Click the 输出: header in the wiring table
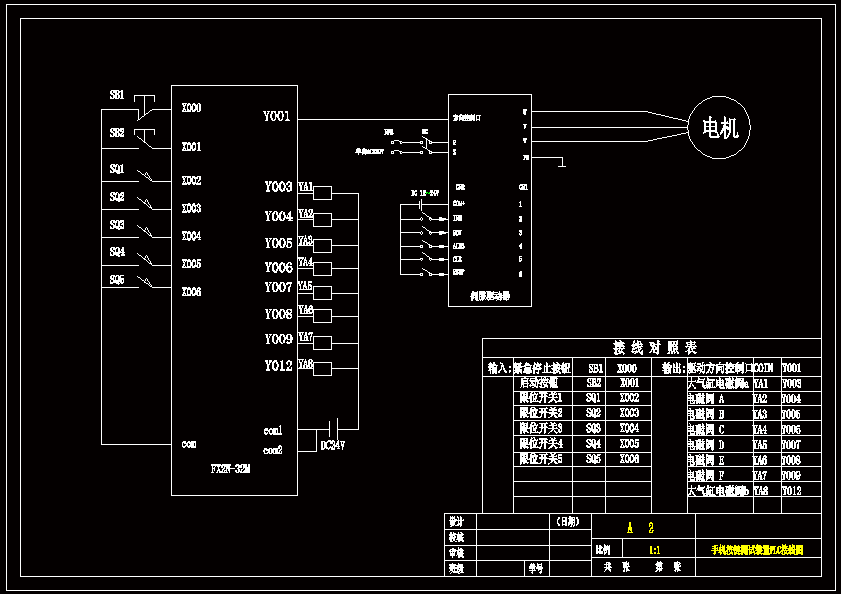This screenshot has width=841, height=594. coord(674,368)
